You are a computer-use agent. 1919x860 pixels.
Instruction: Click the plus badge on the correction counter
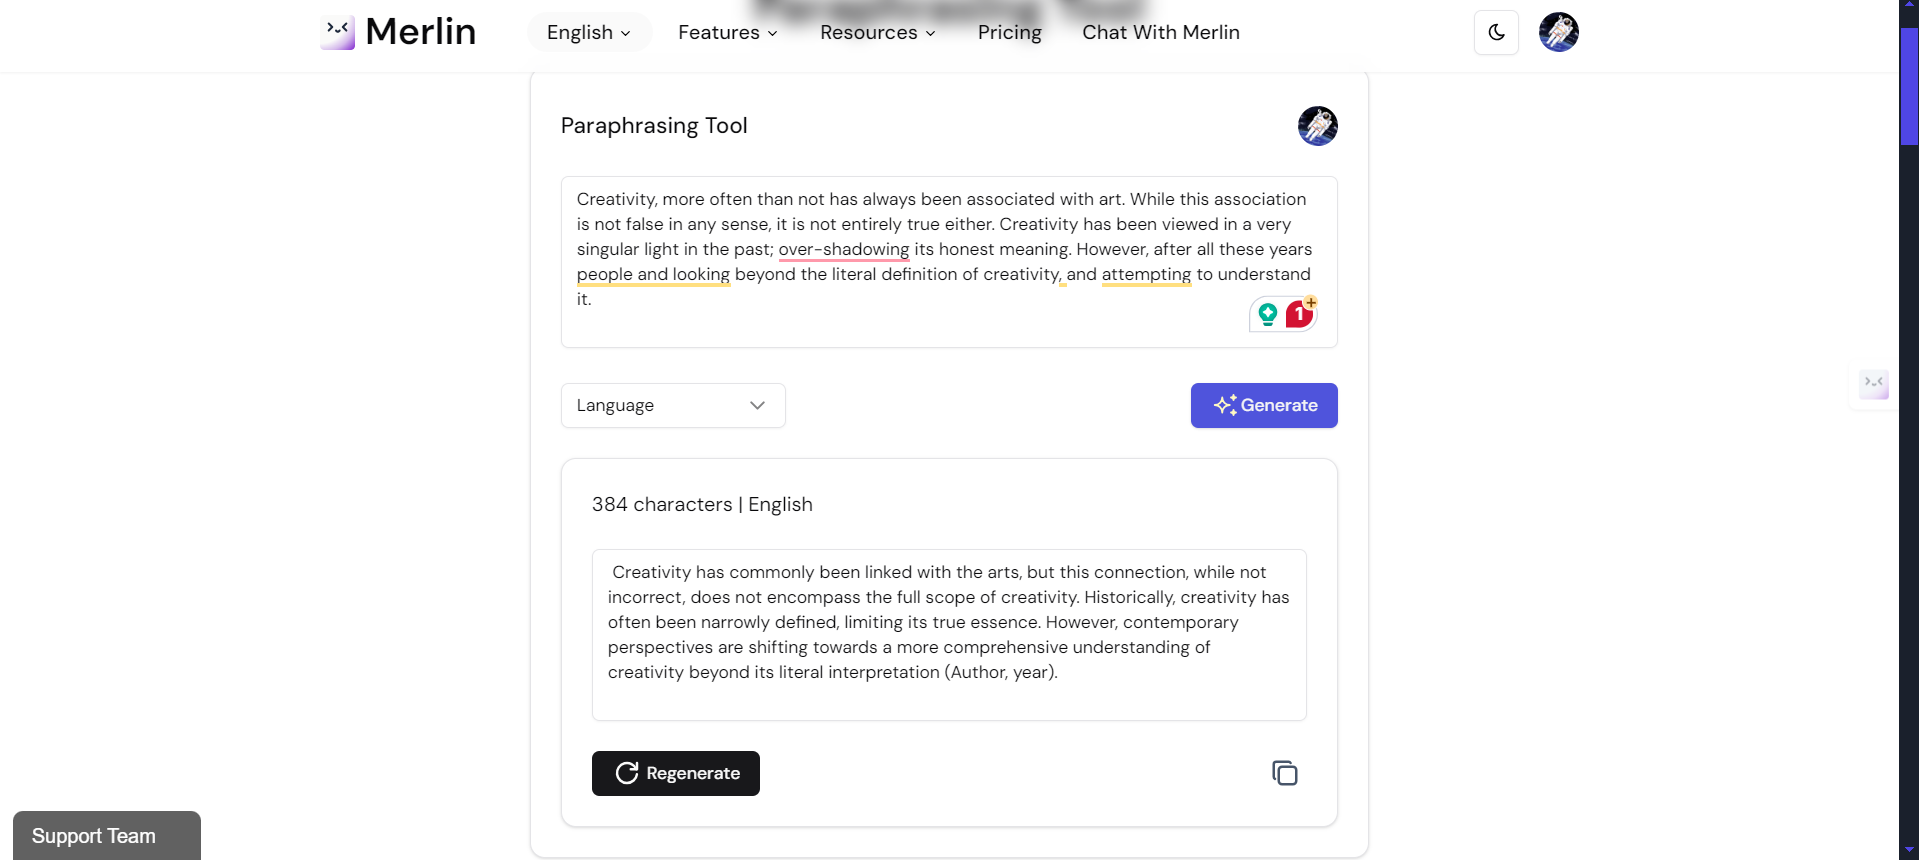click(1309, 302)
